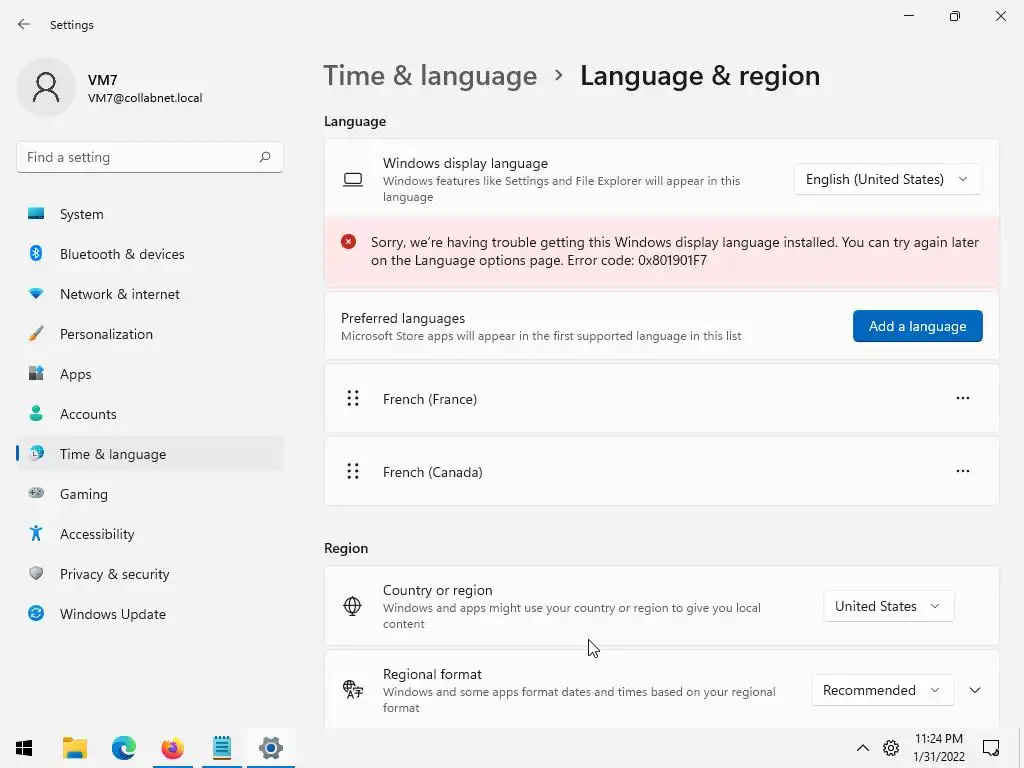Click the back arrow in Settings header
This screenshot has width=1024, height=768.
pyautogui.click(x=24, y=24)
